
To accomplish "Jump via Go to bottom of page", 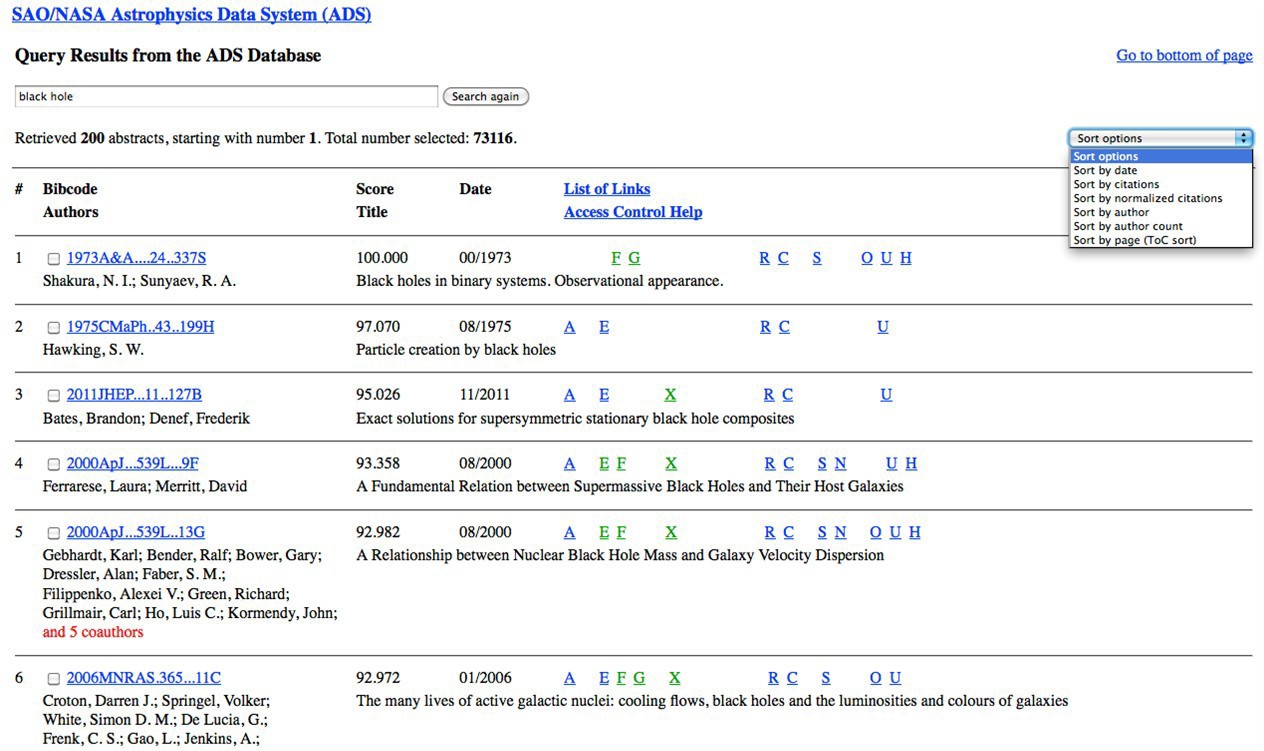I will pyautogui.click(x=1184, y=55).
